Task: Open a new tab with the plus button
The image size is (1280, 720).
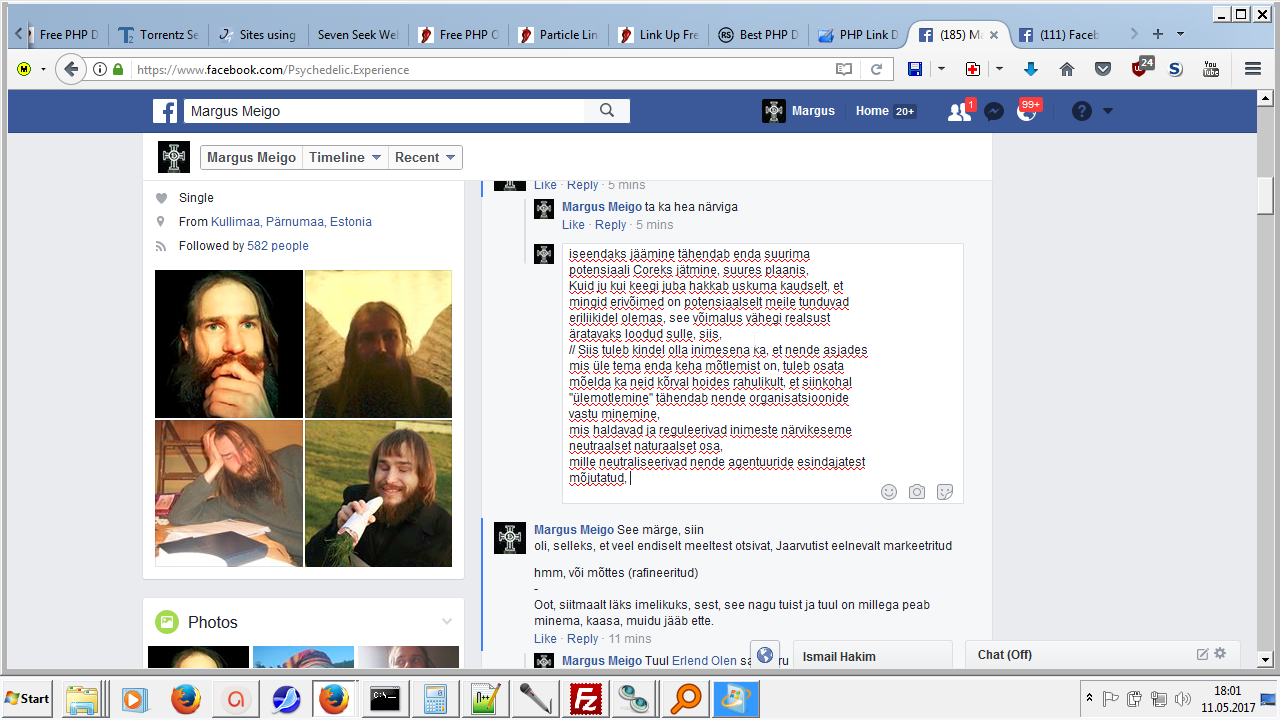Action: click(x=1158, y=34)
